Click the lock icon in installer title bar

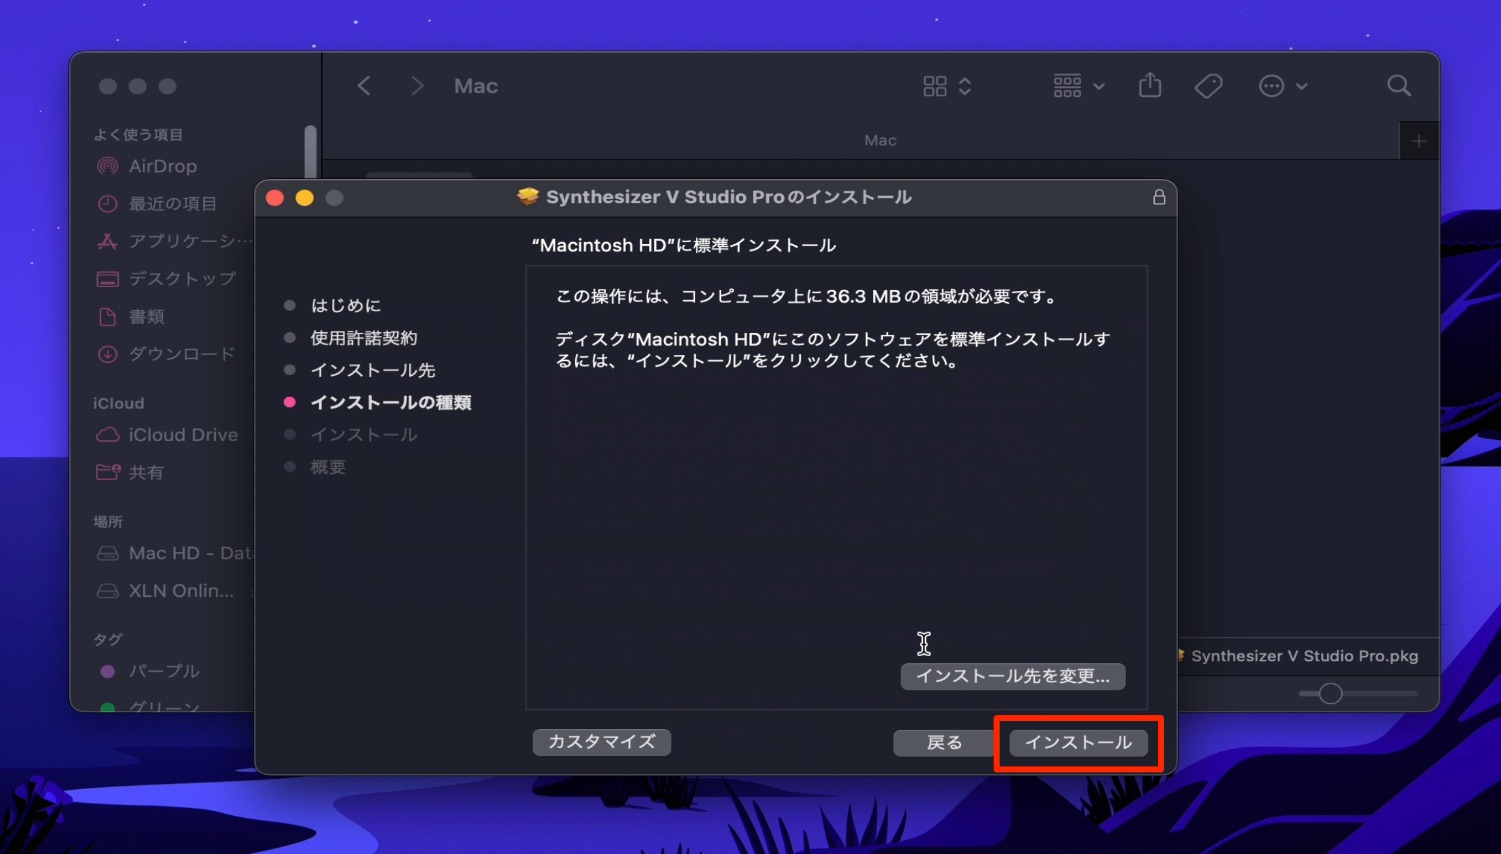click(x=1159, y=197)
